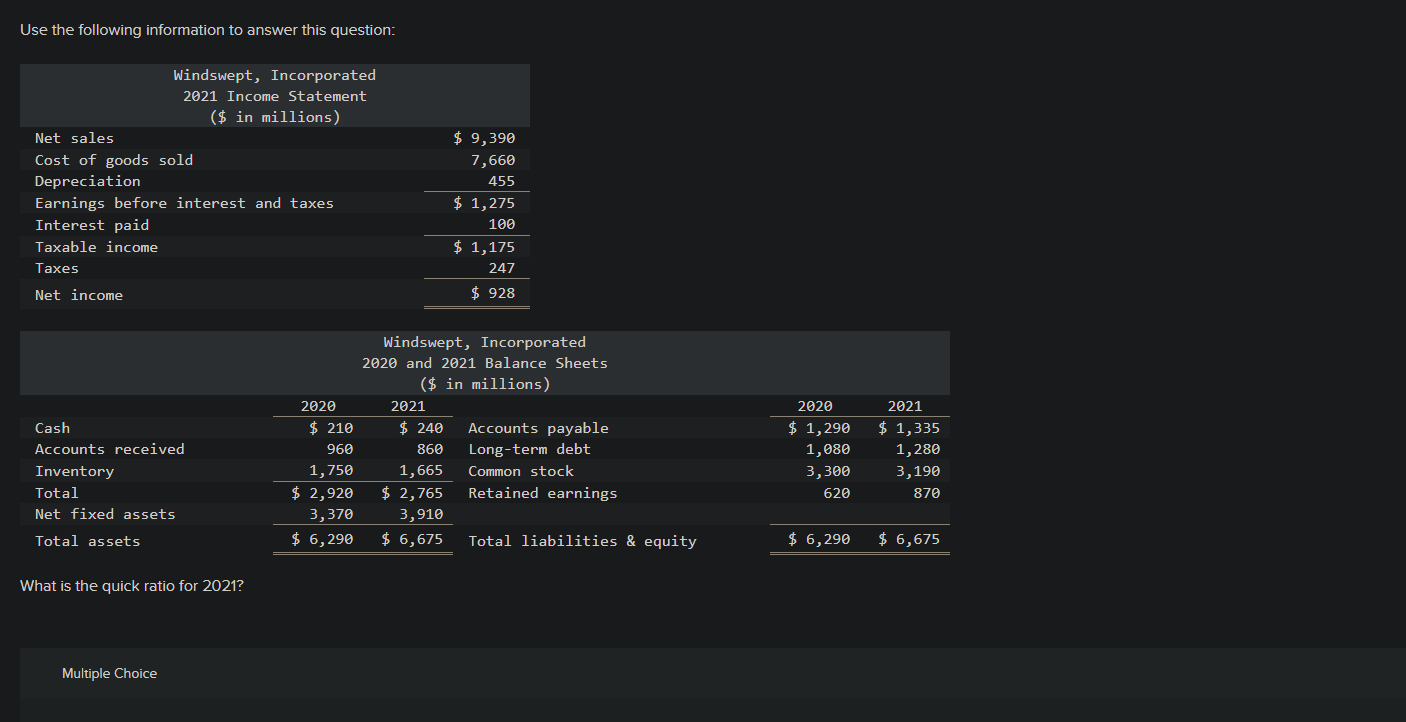Viewport: 1406px width, 722px height.
Task: Click 'Earnings before interest and taxes' label
Action: tap(184, 203)
